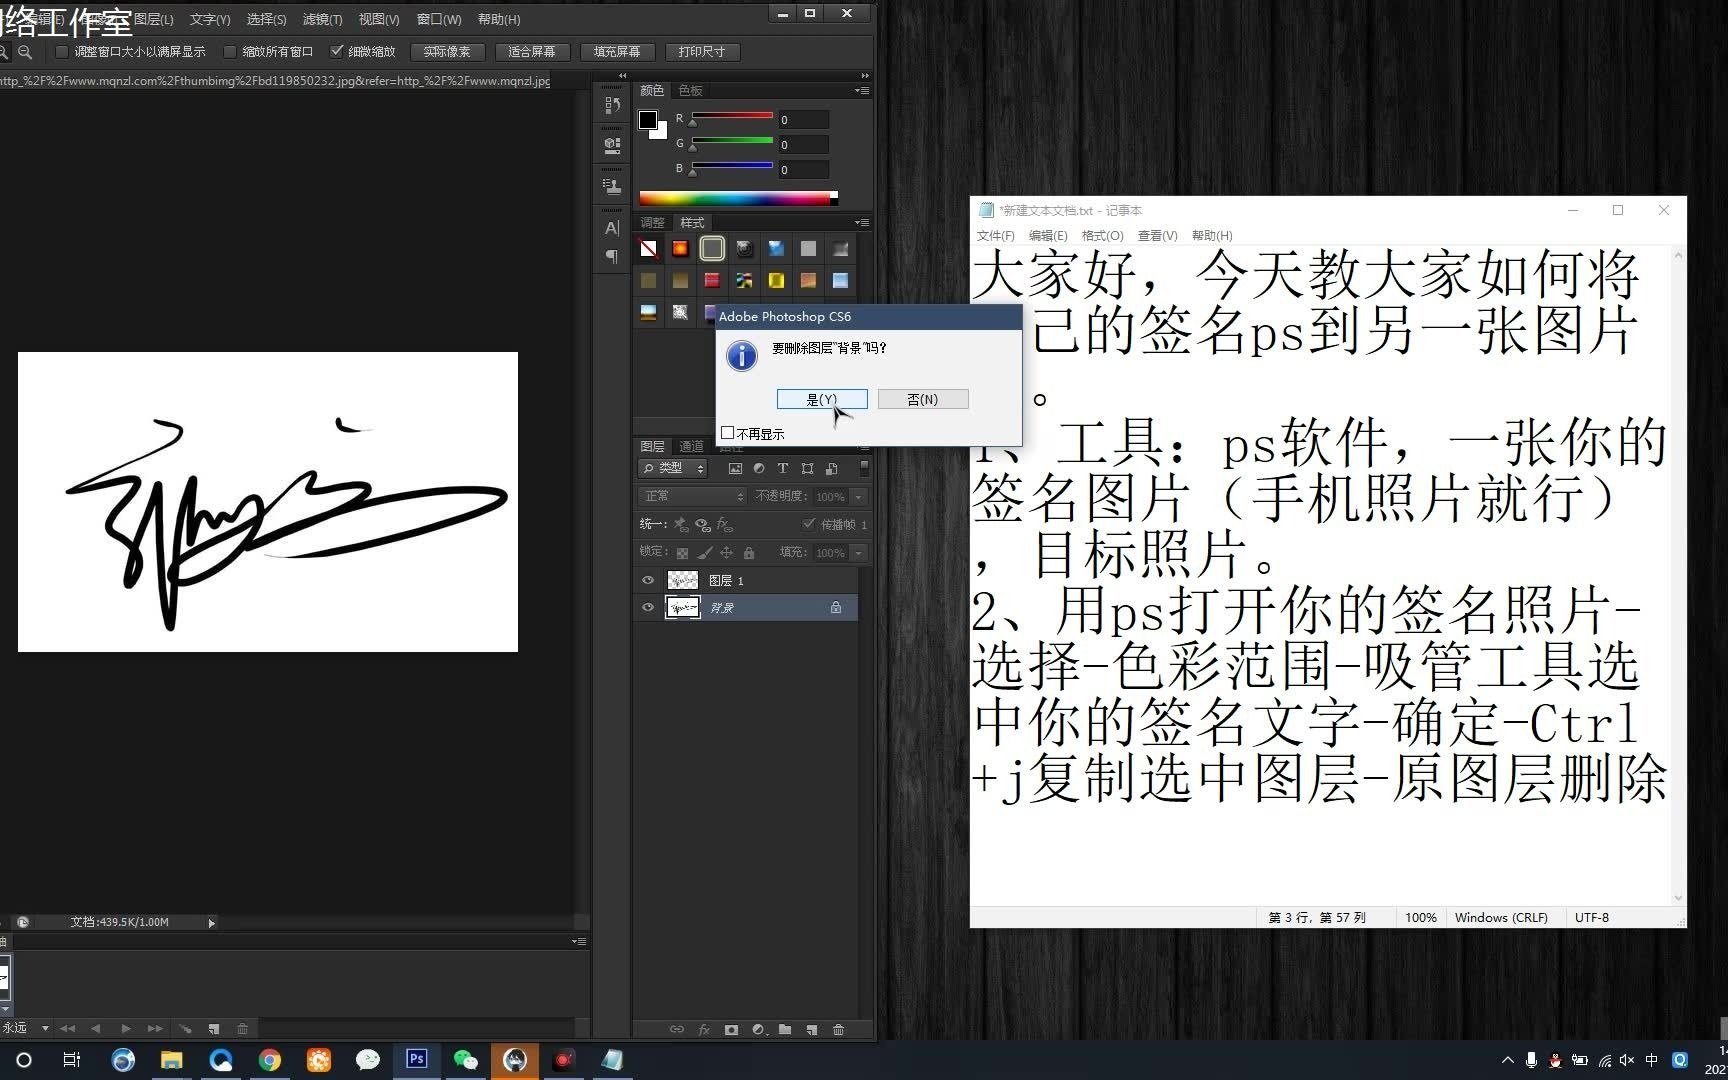The height and width of the screenshot is (1080, 1728).
Task: Open 类型 layer filter dropdown
Action: [x=673, y=468]
